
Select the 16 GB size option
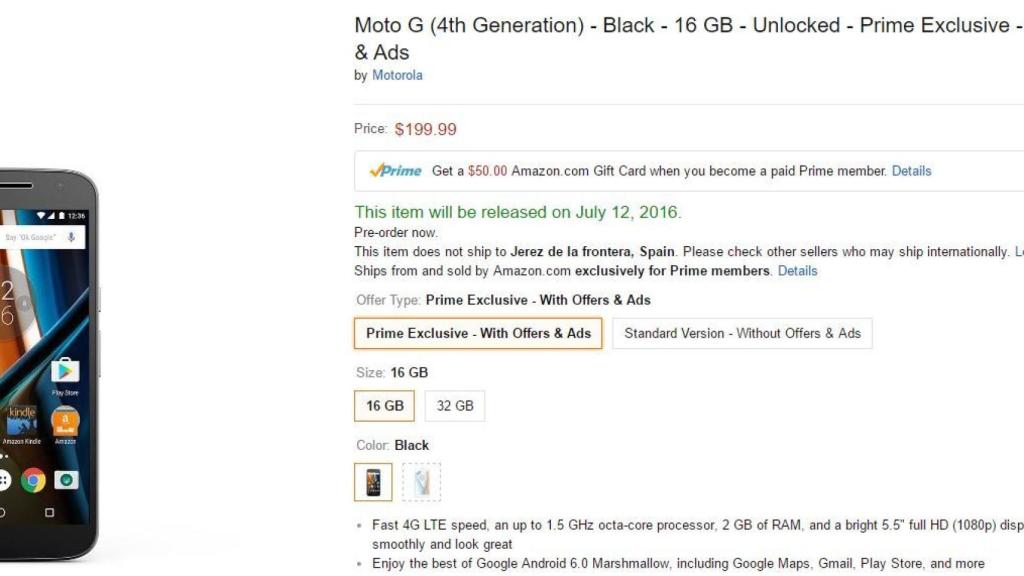(x=385, y=406)
